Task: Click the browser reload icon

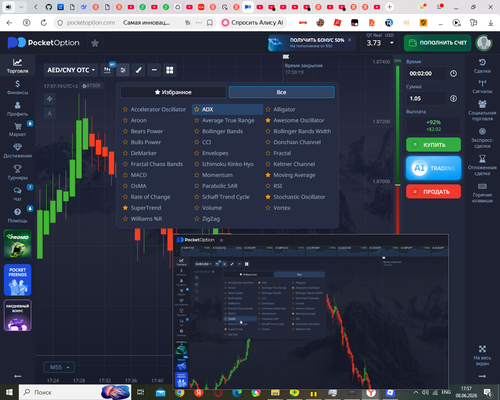Action: (44, 23)
